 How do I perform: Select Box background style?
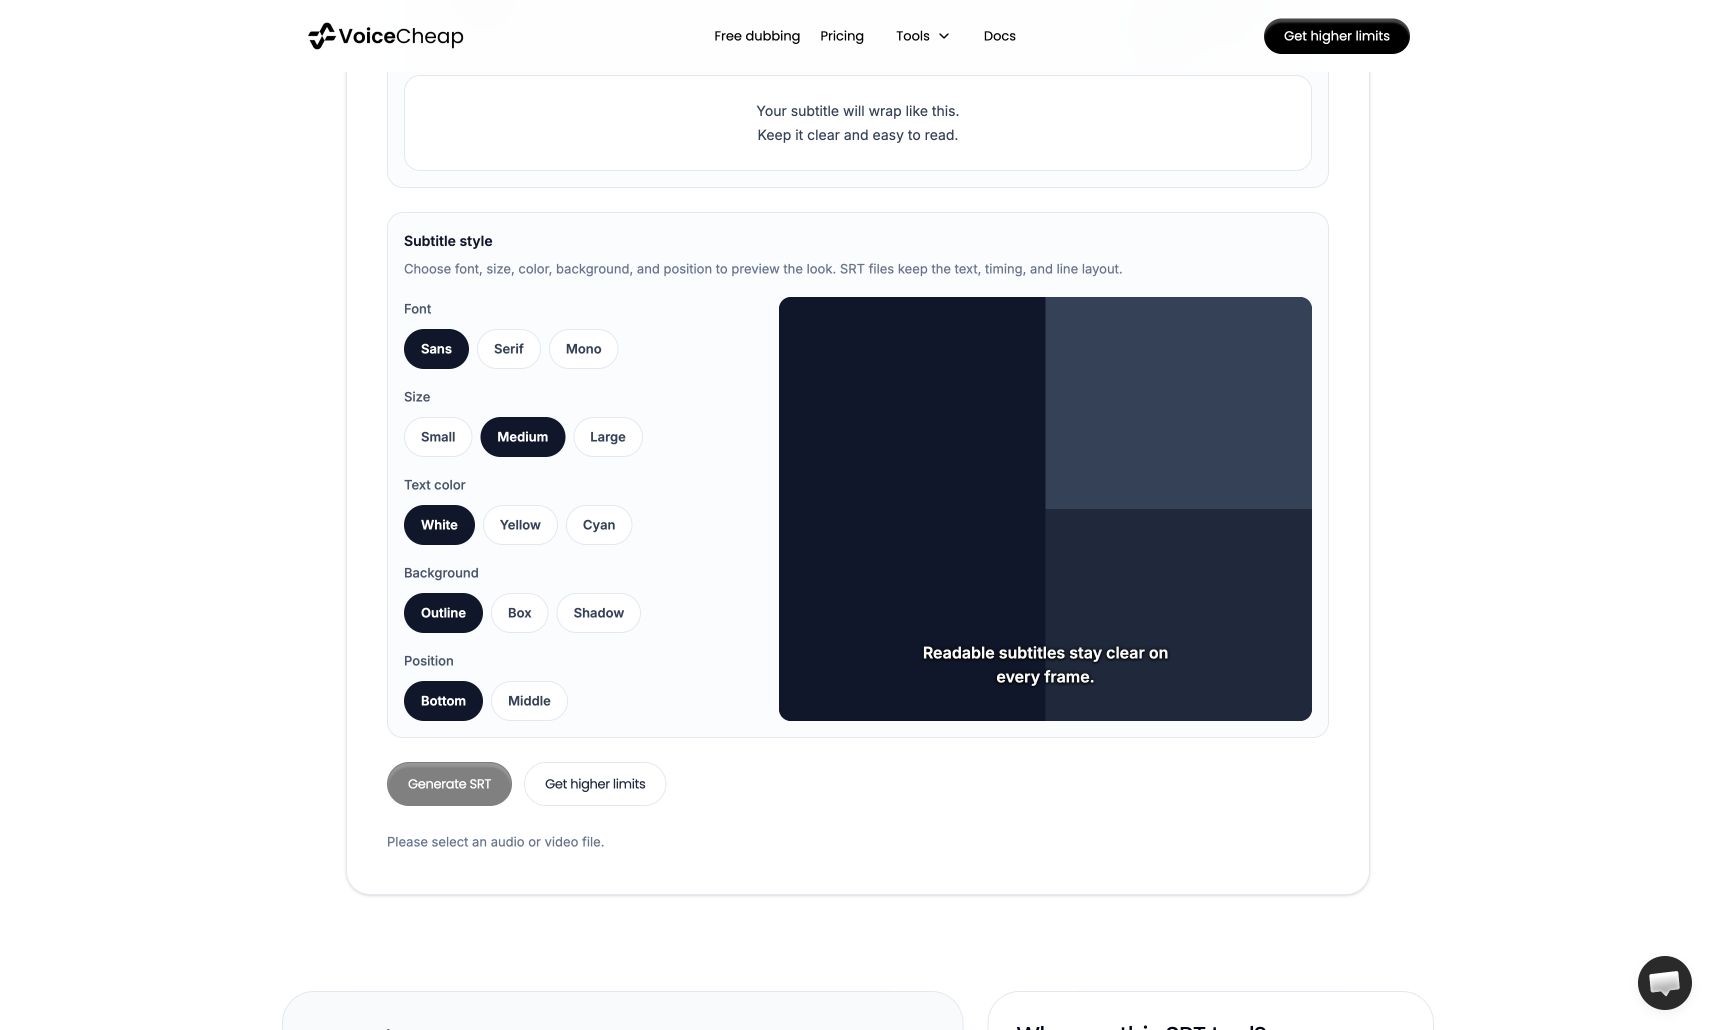click(519, 613)
